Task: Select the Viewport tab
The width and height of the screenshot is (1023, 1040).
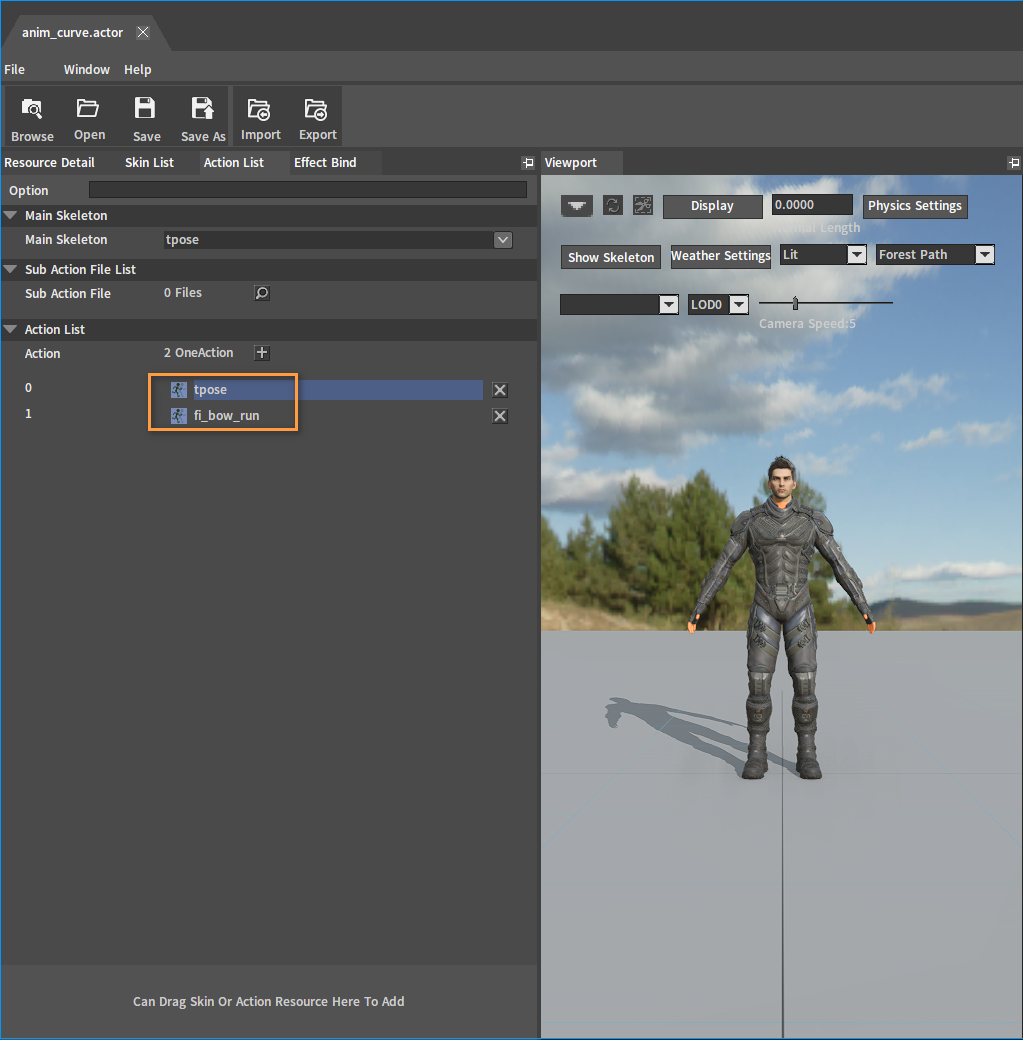Action: (x=571, y=162)
